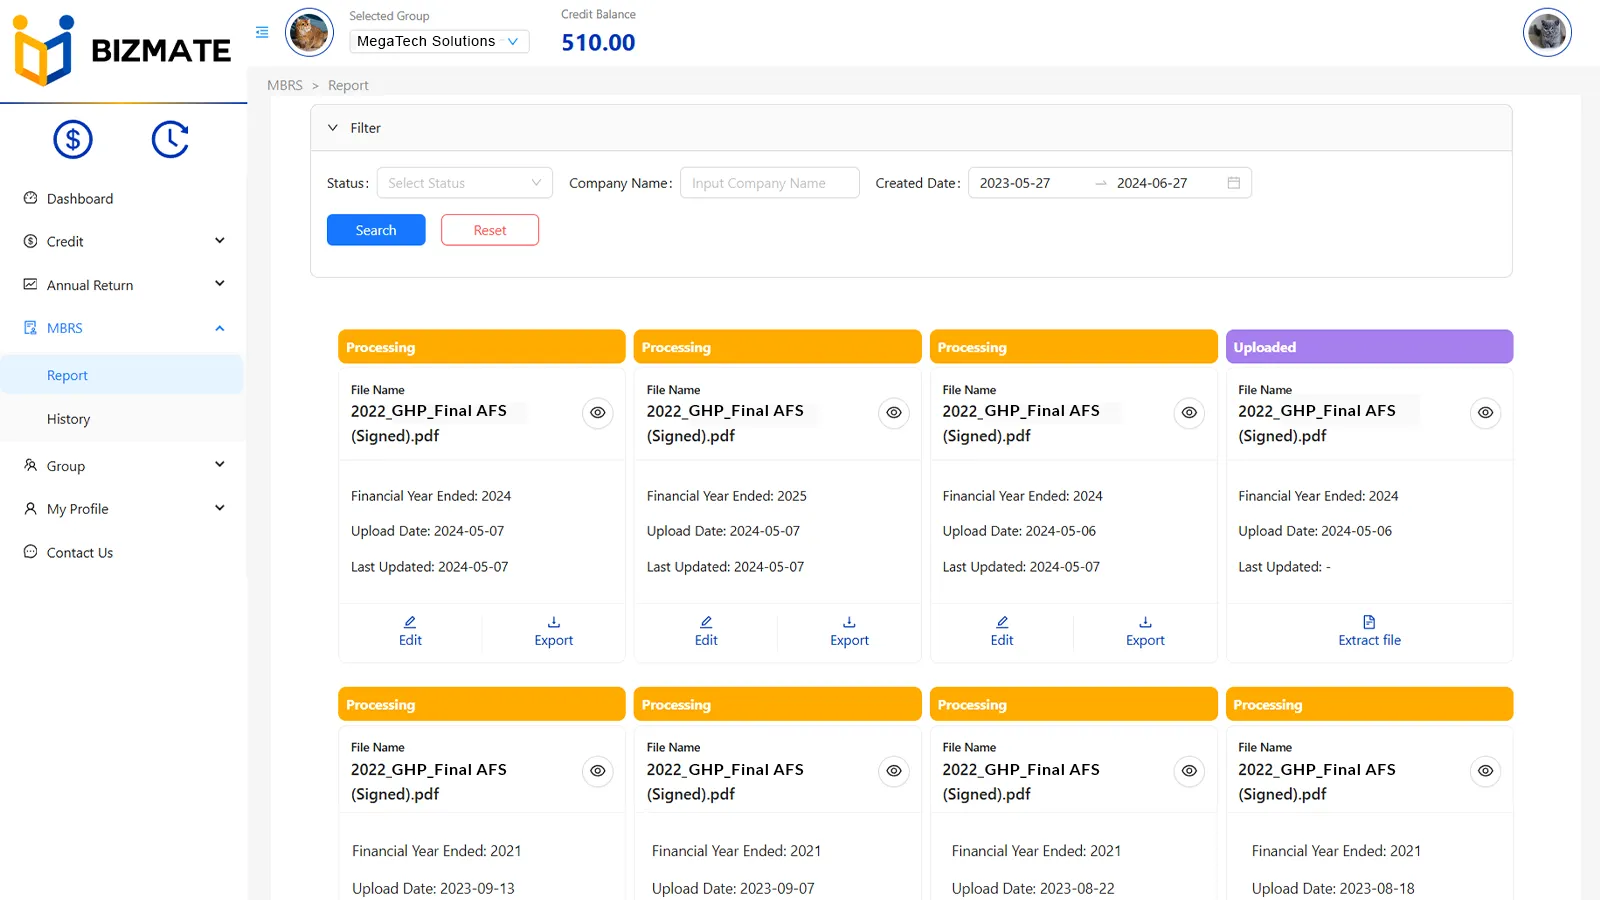Edit the report with Financial Year 2025
Image resolution: width=1600 pixels, height=900 pixels.
point(706,631)
